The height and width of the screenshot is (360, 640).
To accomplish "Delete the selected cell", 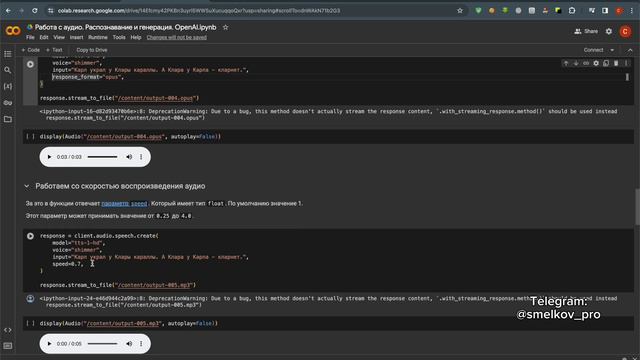I will coord(616,63).
